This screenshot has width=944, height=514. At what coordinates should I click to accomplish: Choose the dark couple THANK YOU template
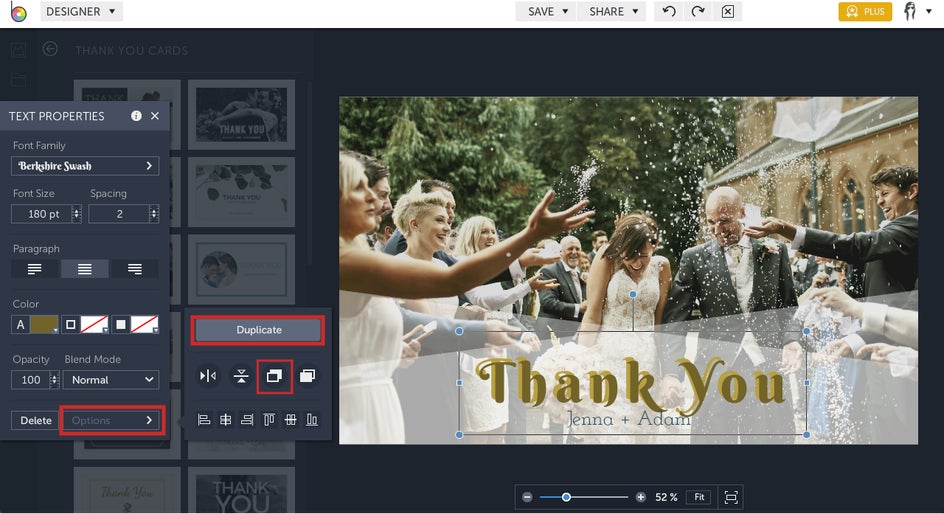pyautogui.click(x=241, y=114)
